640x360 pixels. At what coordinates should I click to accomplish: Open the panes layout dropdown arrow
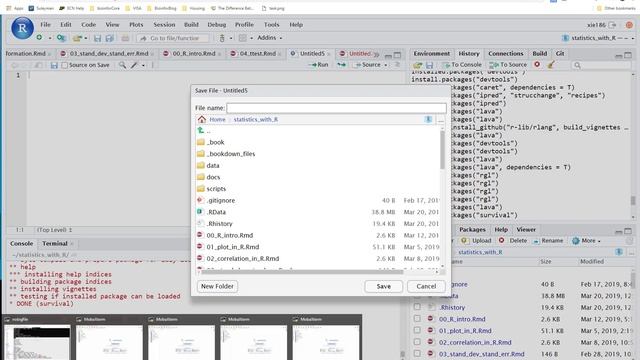251,38
